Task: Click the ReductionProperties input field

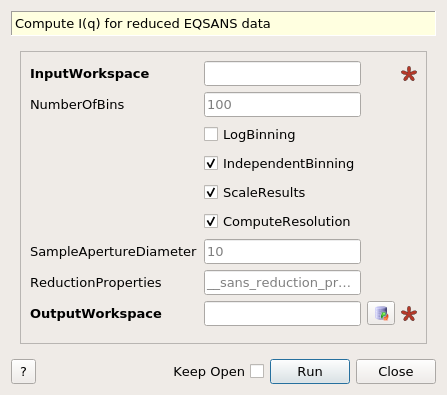Action: pyautogui.click(x=282, y=283)
